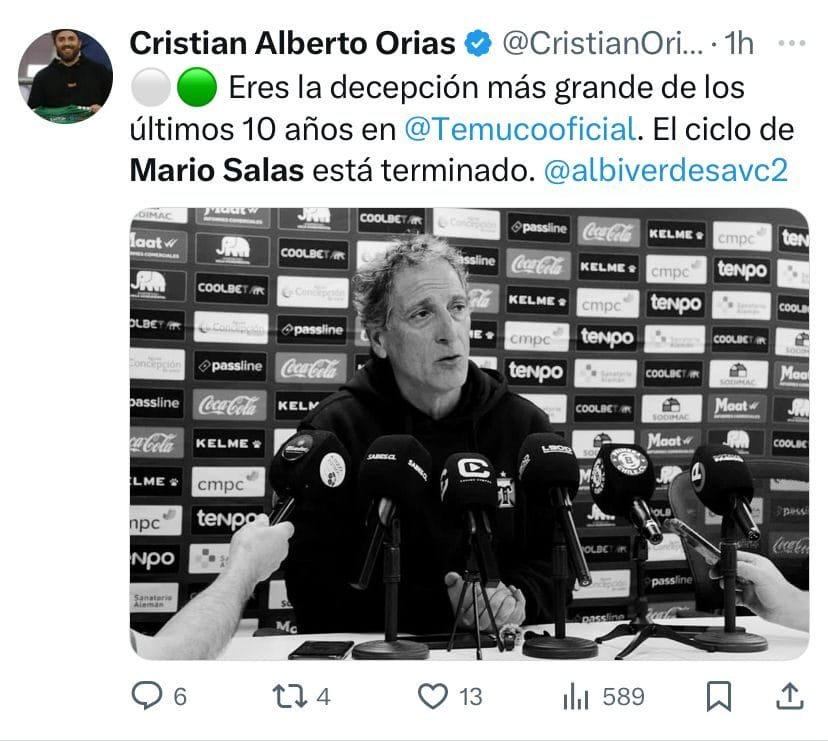This screenshot has width=828, height=741.
Task: Bookmark this tweet
Action: pyautogui.click(x=719, y=696)
